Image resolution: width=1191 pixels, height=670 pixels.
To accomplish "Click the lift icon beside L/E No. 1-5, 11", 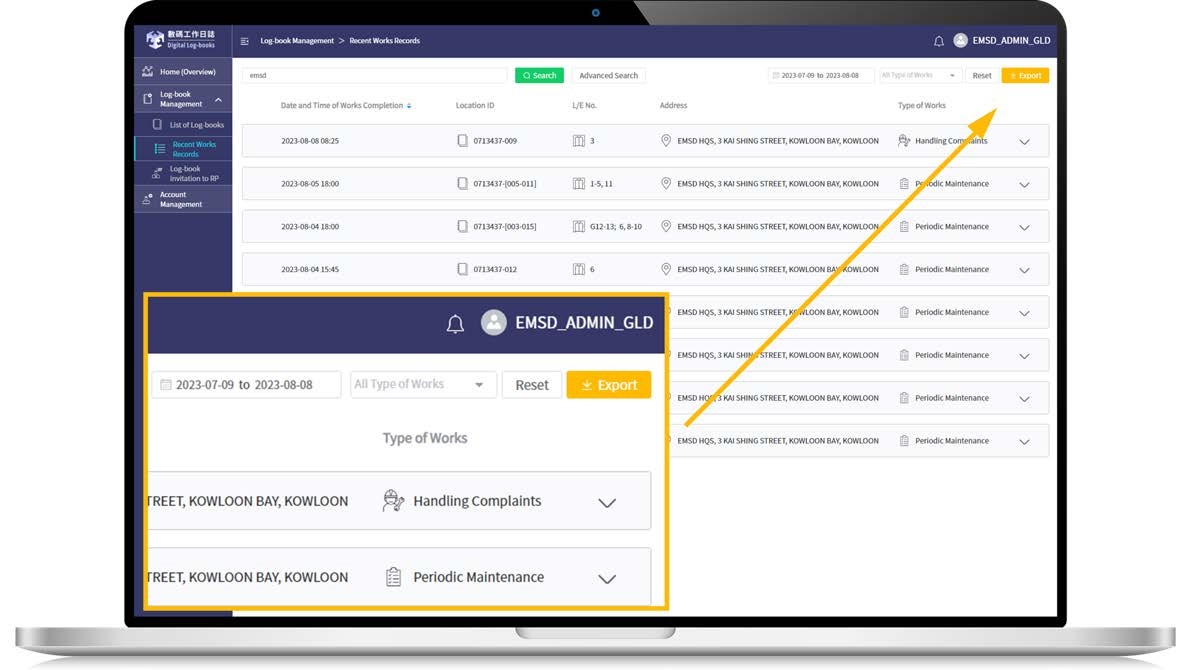I will coord(578,184).
